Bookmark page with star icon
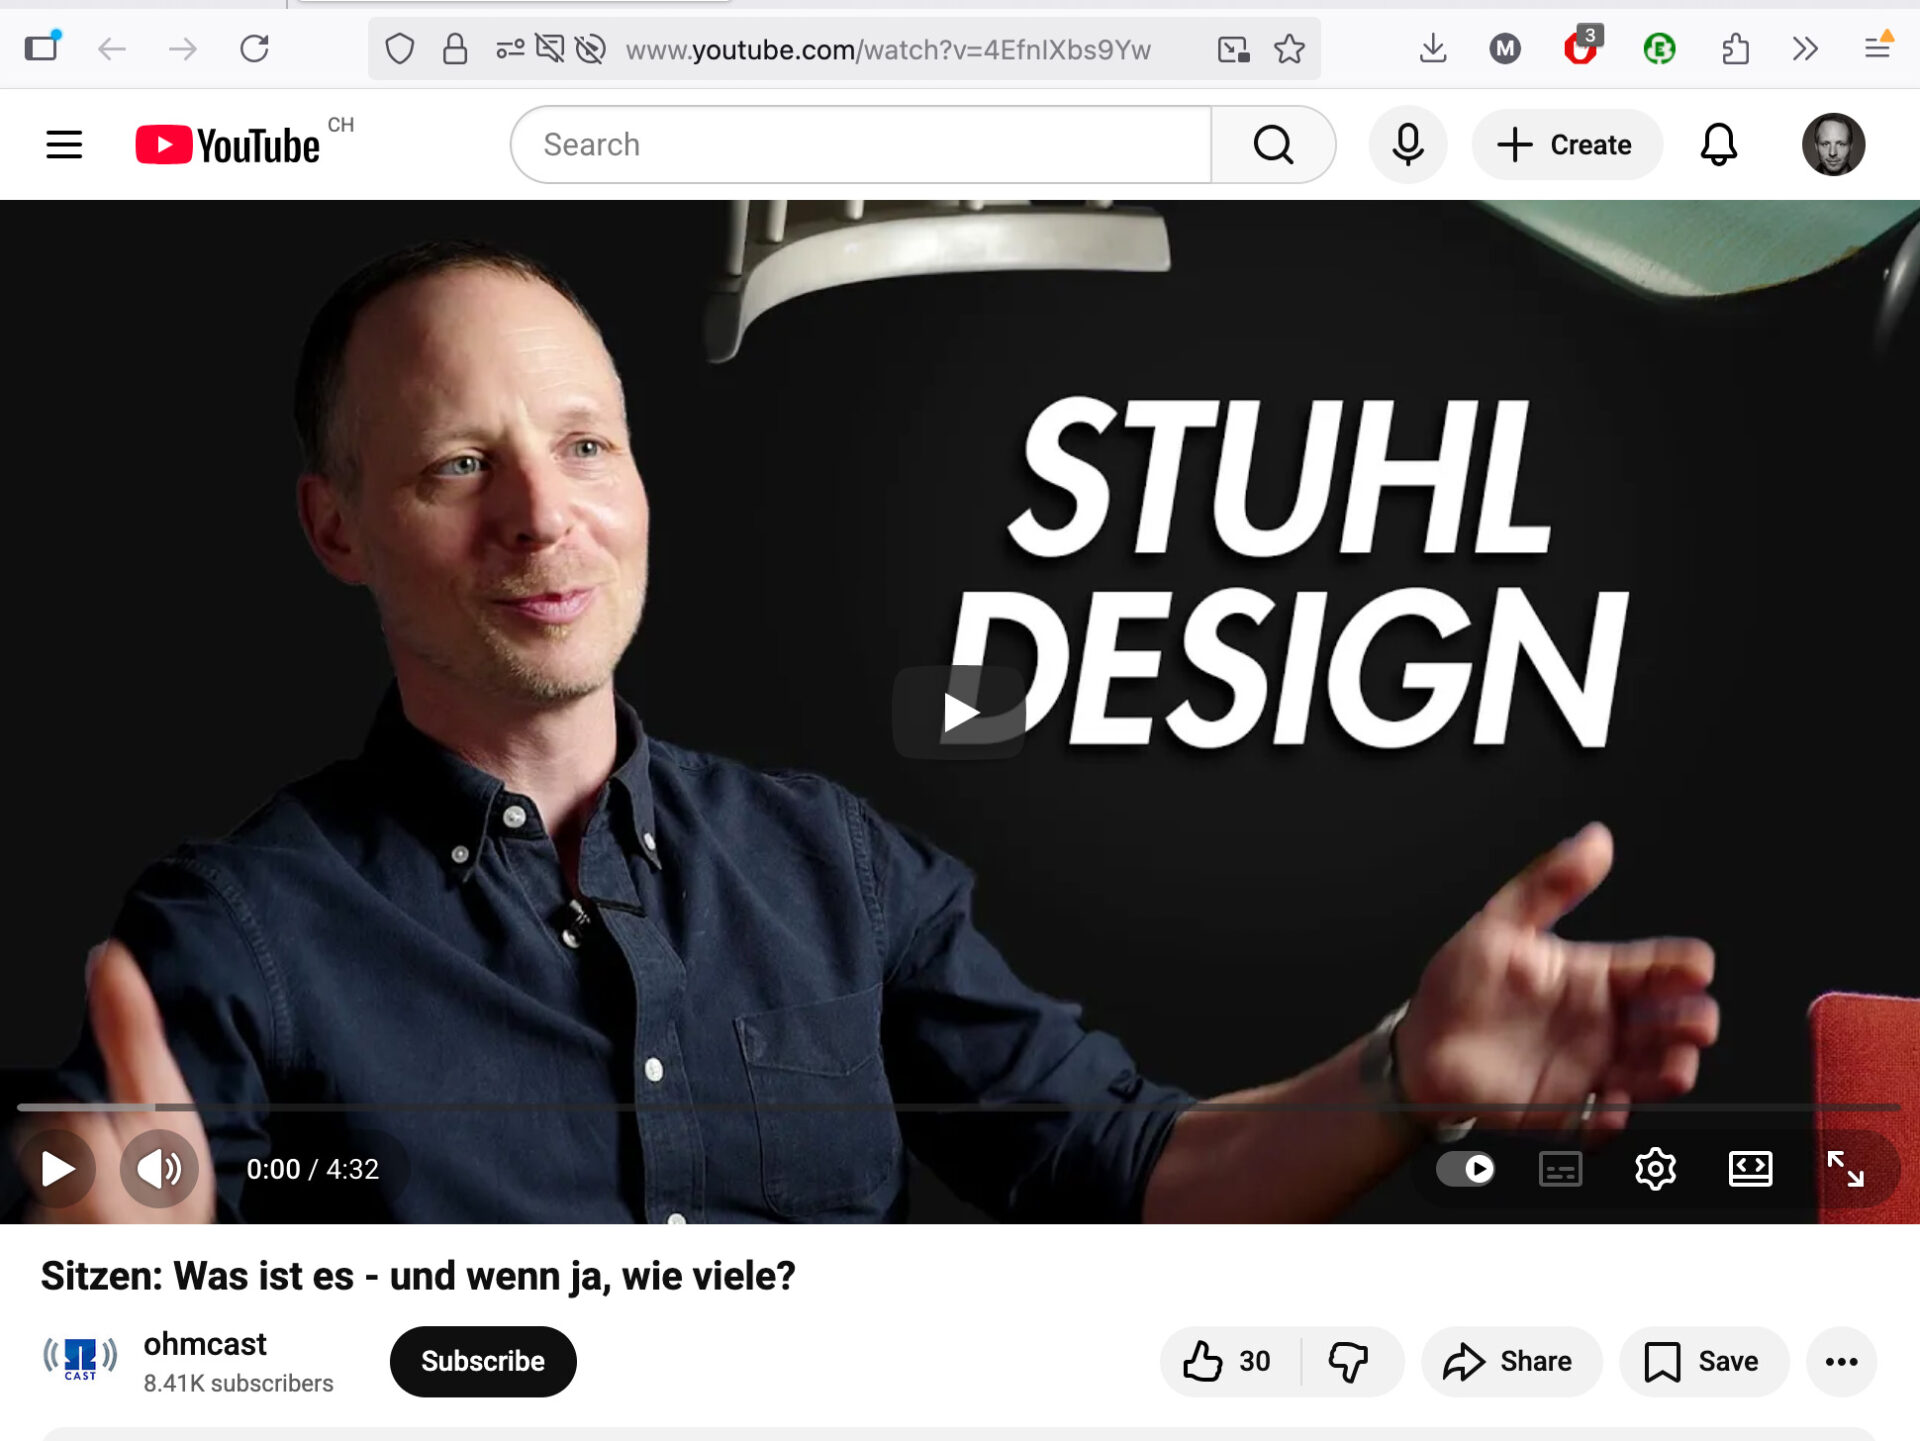The image size is (1920, 1441). (x=1289, y=49)
